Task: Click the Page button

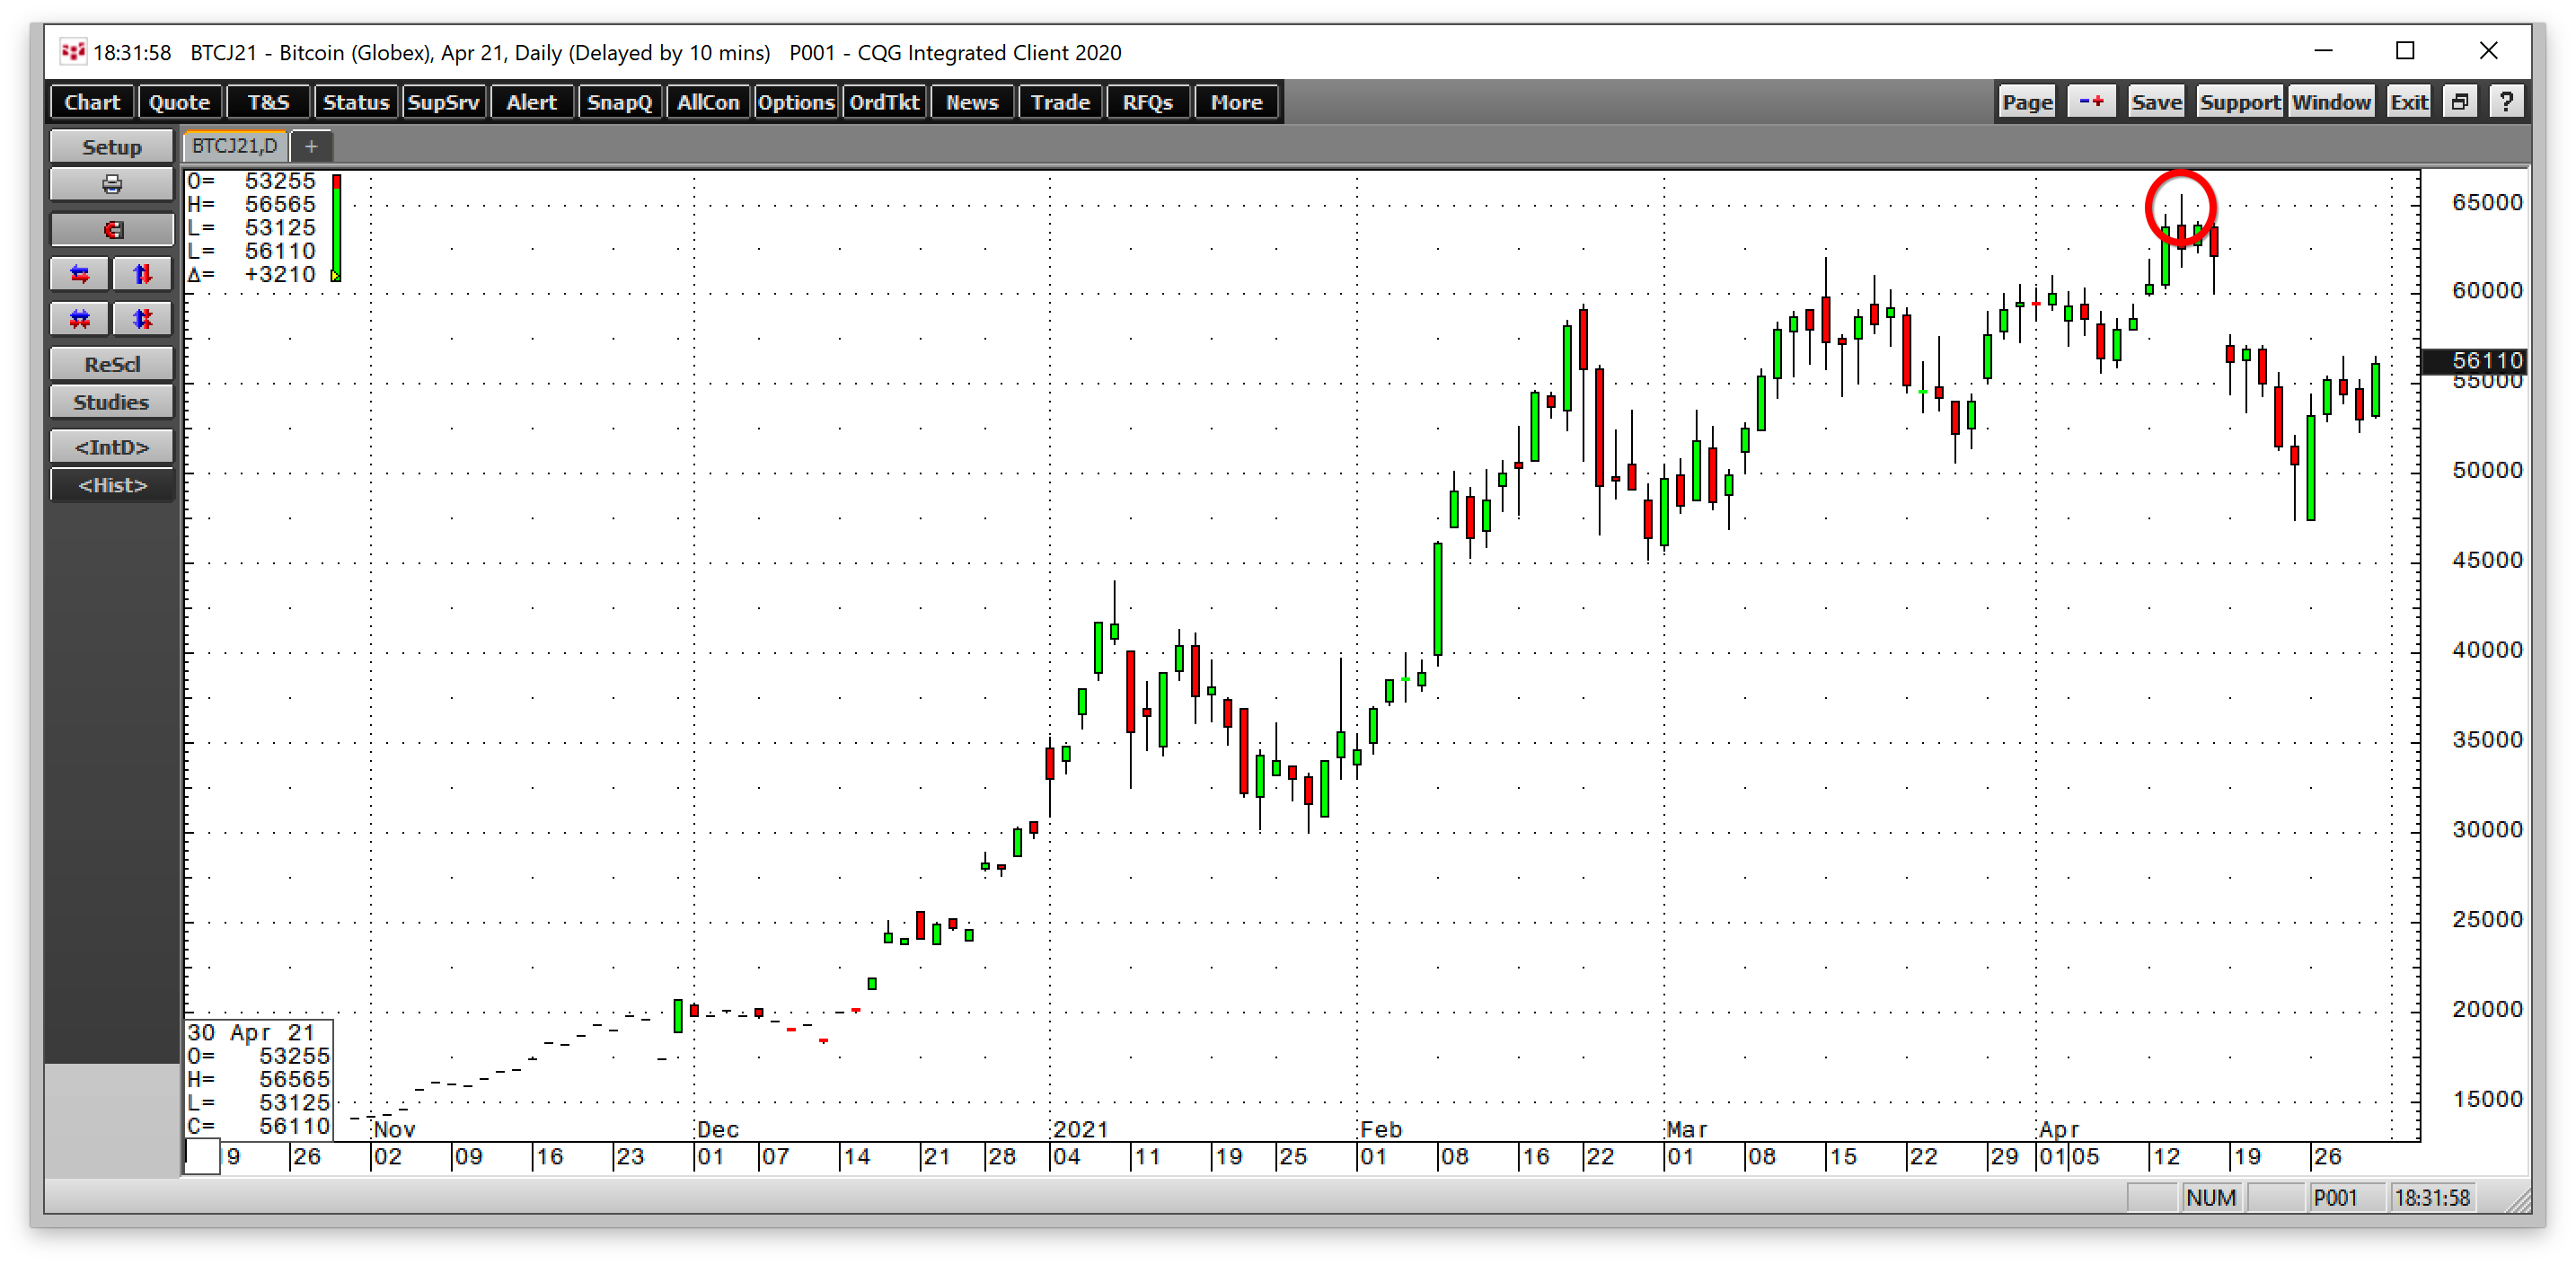Action: pyautogui.click(x=2027, y=102)
